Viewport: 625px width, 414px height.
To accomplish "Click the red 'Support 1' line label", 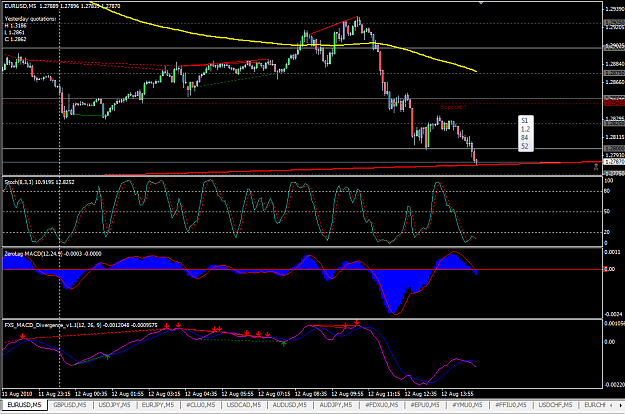I will [453, 107].
